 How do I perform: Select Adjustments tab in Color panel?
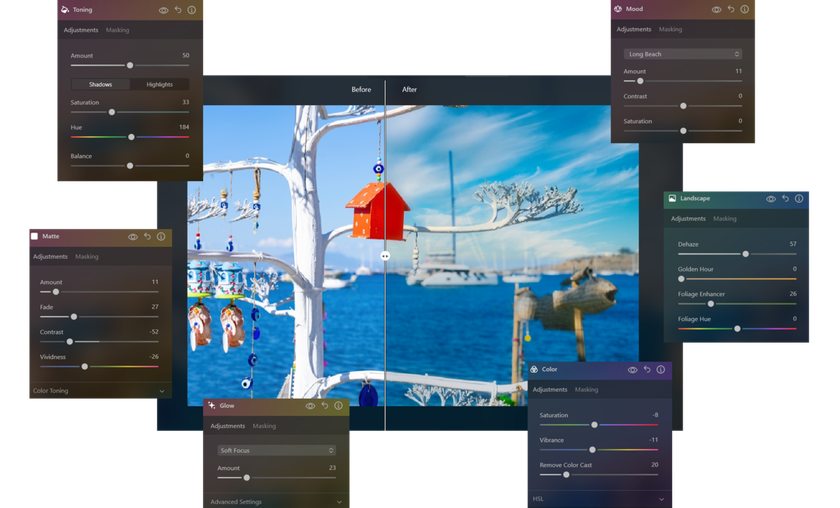(x=550, y=390)
